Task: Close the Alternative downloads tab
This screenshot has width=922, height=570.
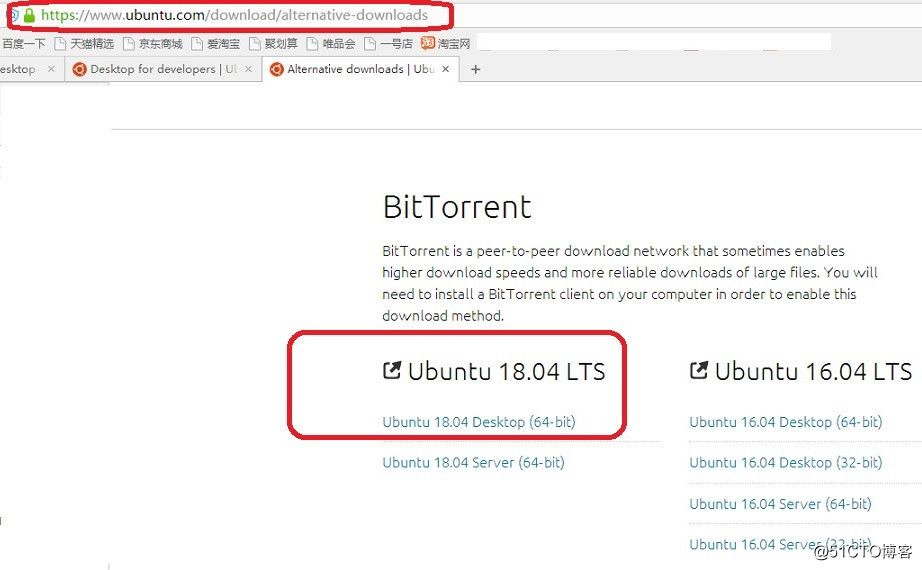Action: pyautogui.click(x=446, y=69)
